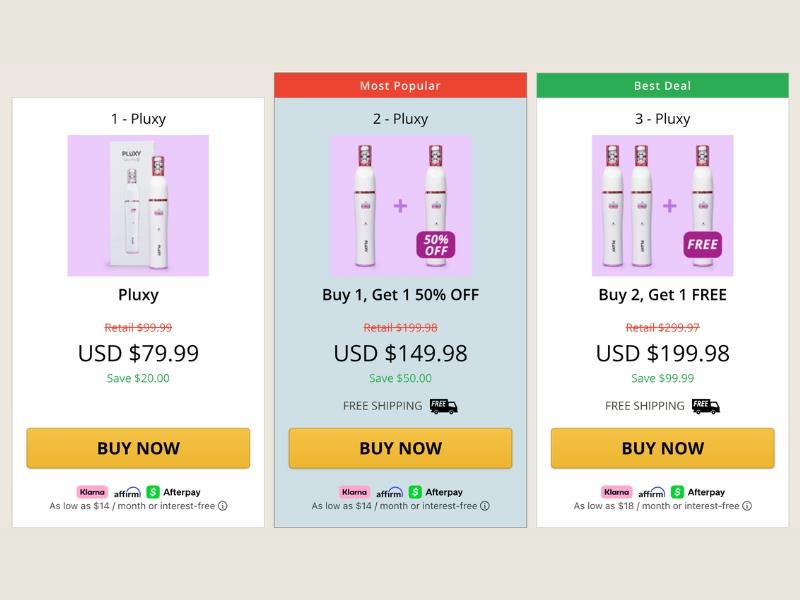Click the info icon under 1-Pluxy financing
Screen dimensions: 800x600
[x=222, y=506]
